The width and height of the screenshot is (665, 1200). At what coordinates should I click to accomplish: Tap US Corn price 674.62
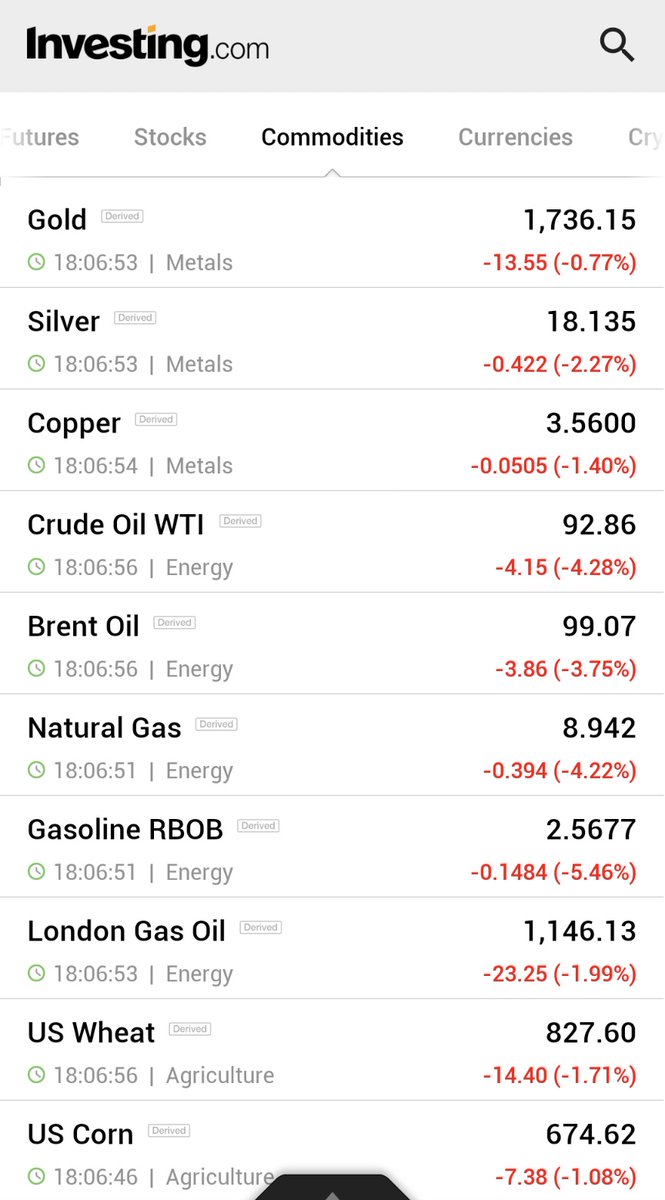pyautogui.click(x=591, y=1134)
